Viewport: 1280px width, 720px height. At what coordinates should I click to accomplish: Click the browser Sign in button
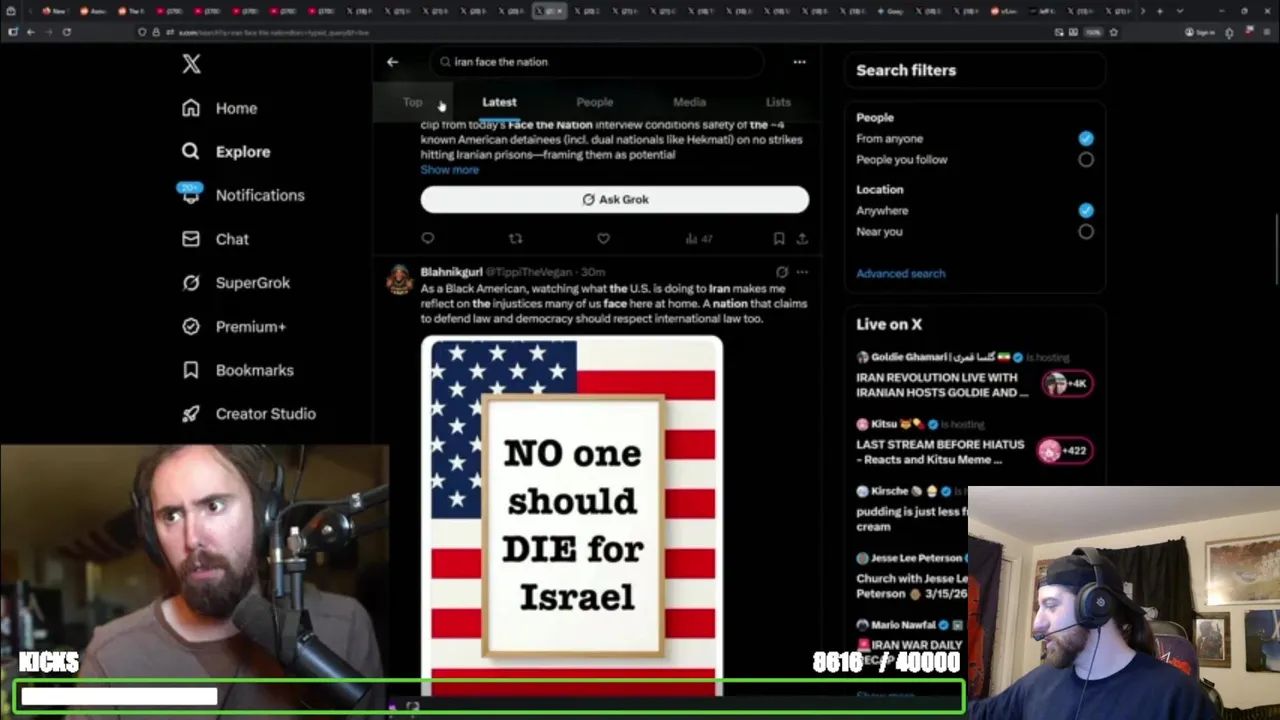1202,32
